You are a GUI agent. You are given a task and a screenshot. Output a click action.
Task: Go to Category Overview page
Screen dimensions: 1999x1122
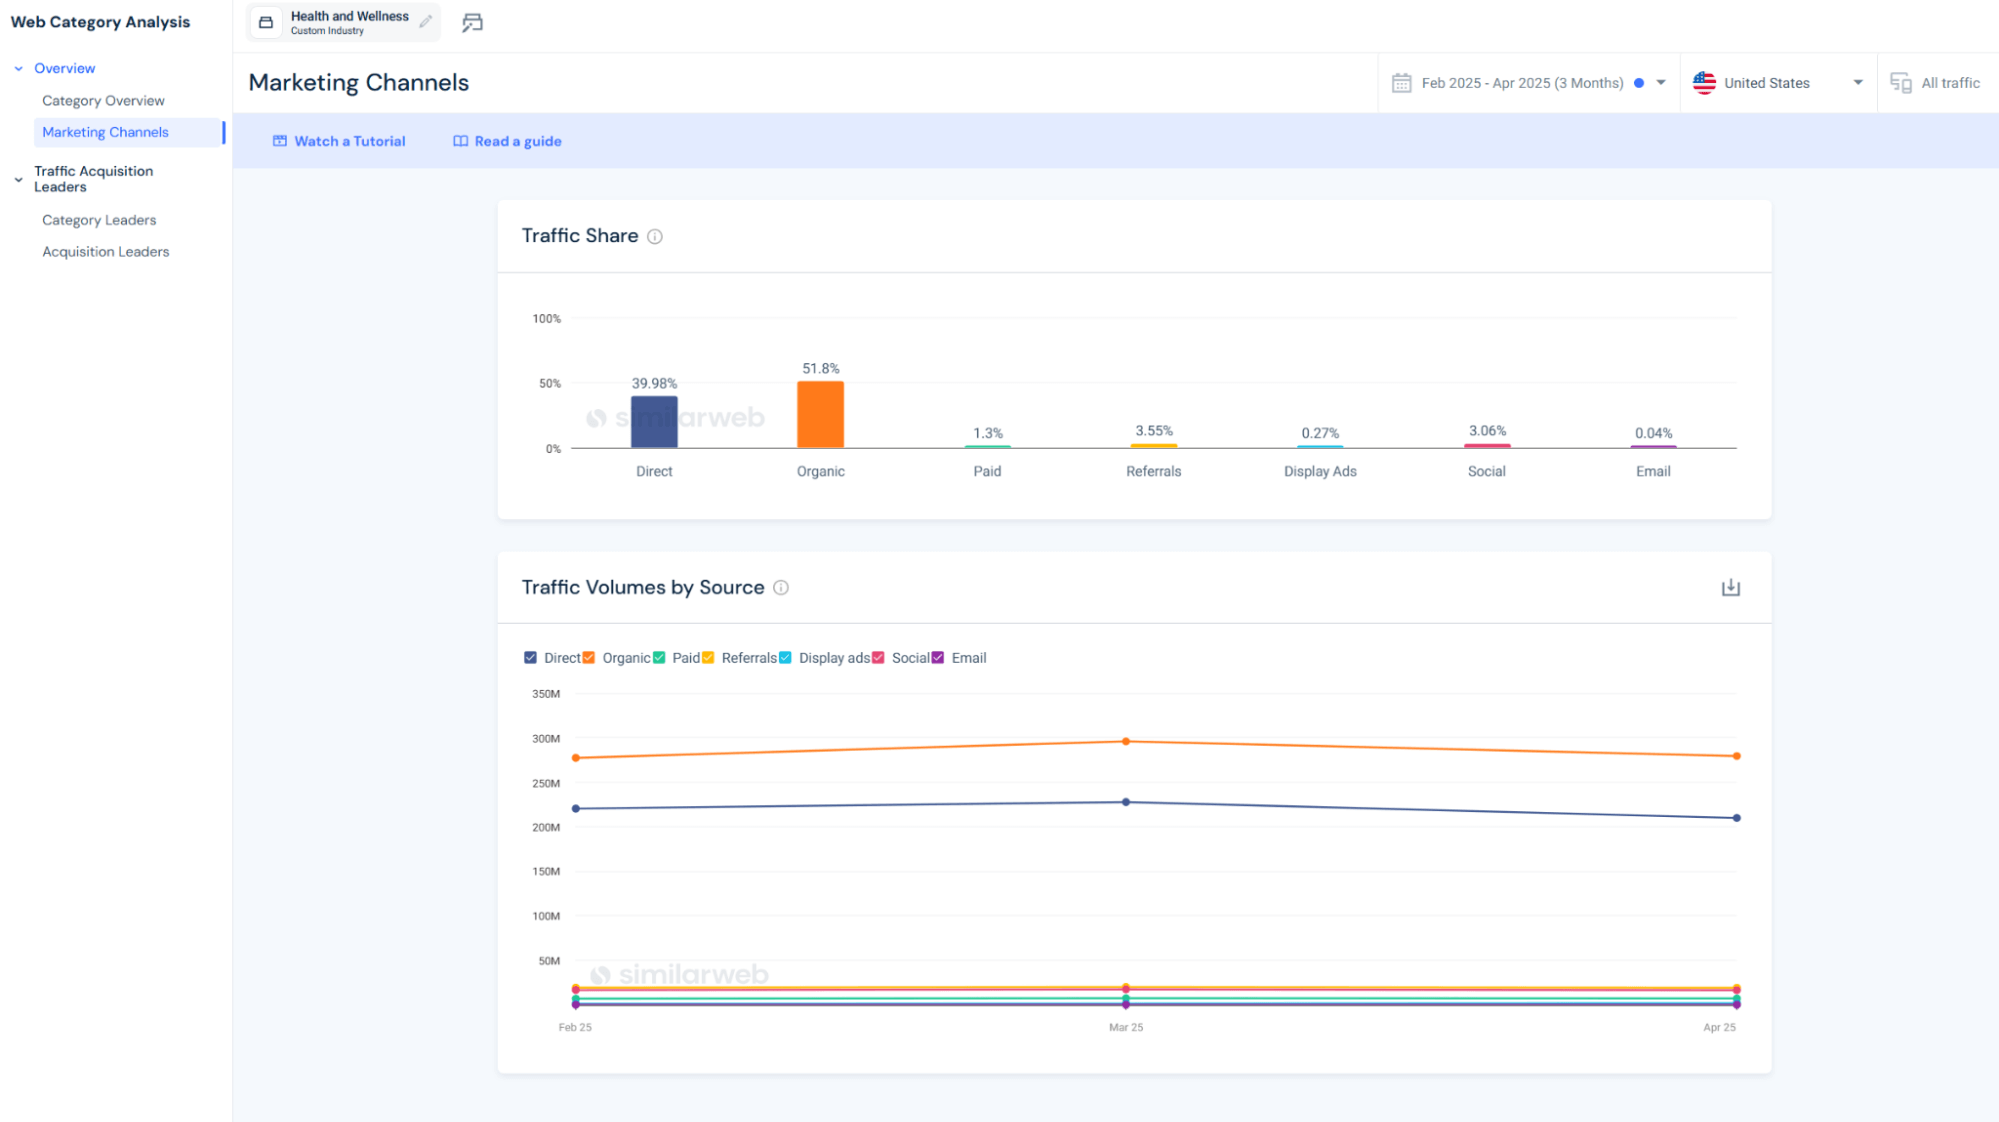103,101
